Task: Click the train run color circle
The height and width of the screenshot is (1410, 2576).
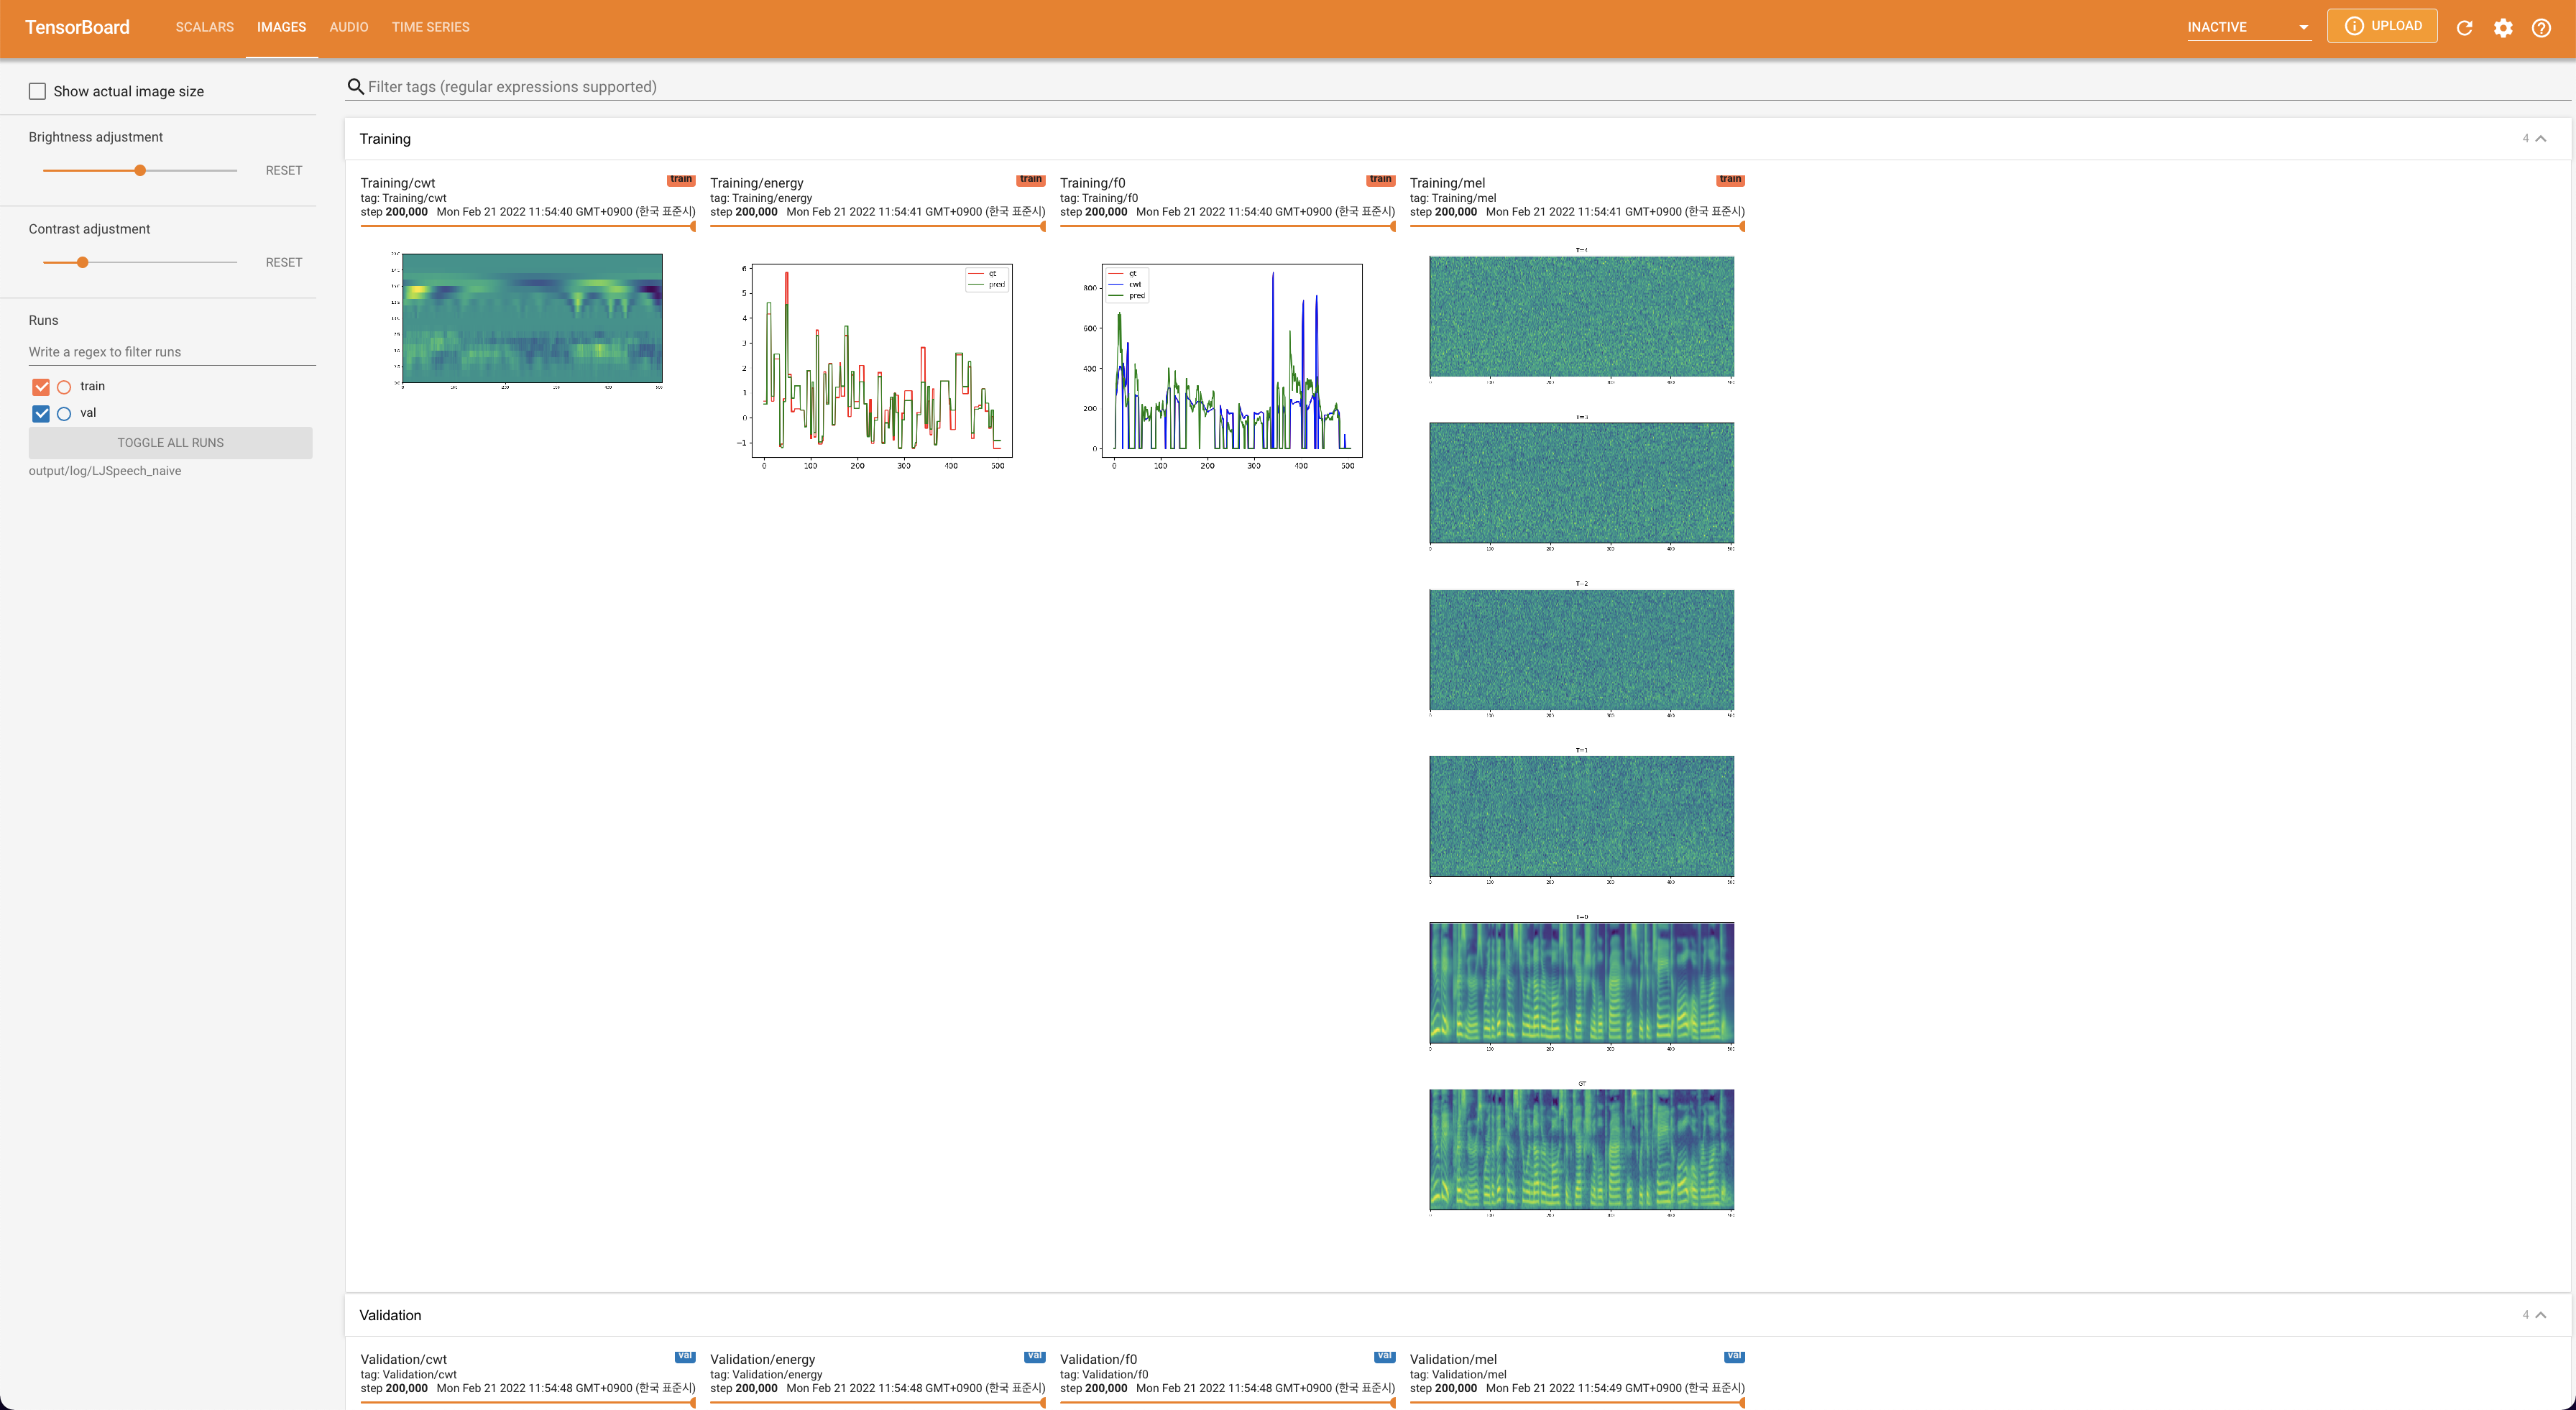Action: point(64,387)
